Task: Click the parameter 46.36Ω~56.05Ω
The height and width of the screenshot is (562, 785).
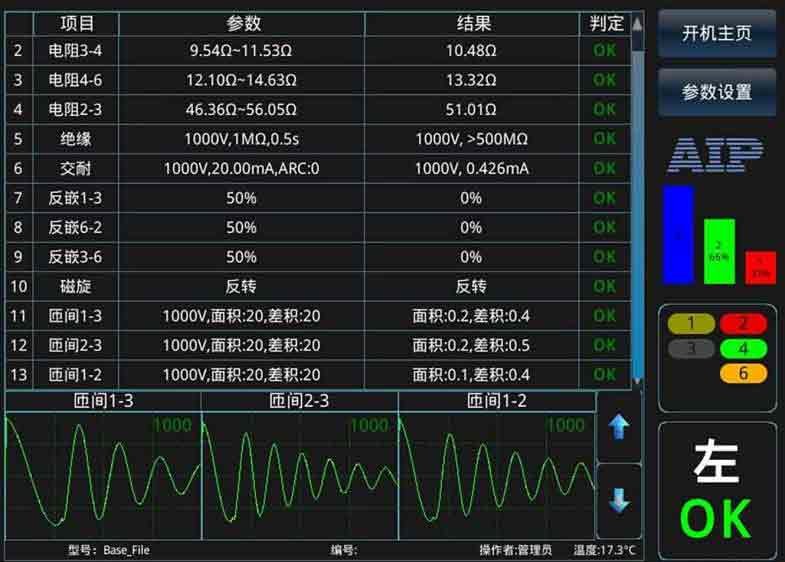Action: pos(241,110)
